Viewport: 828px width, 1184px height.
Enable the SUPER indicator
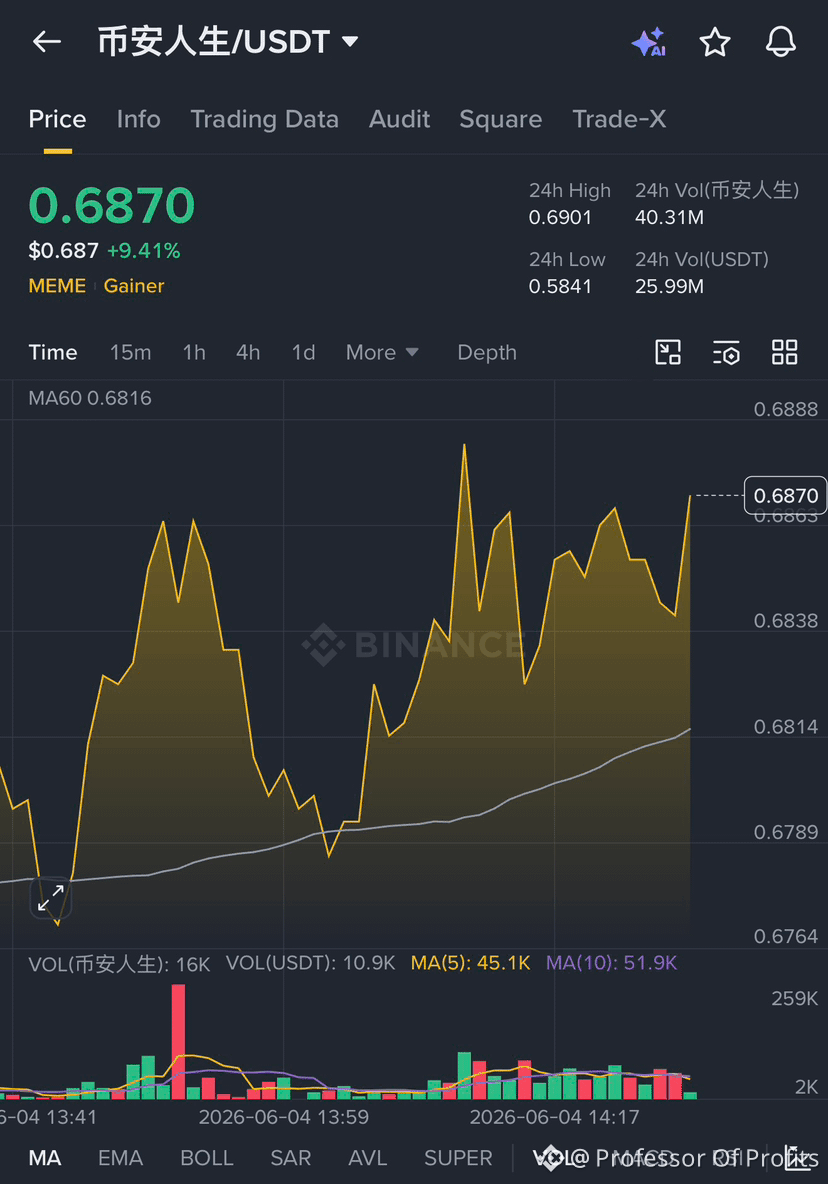[458, 1158]
